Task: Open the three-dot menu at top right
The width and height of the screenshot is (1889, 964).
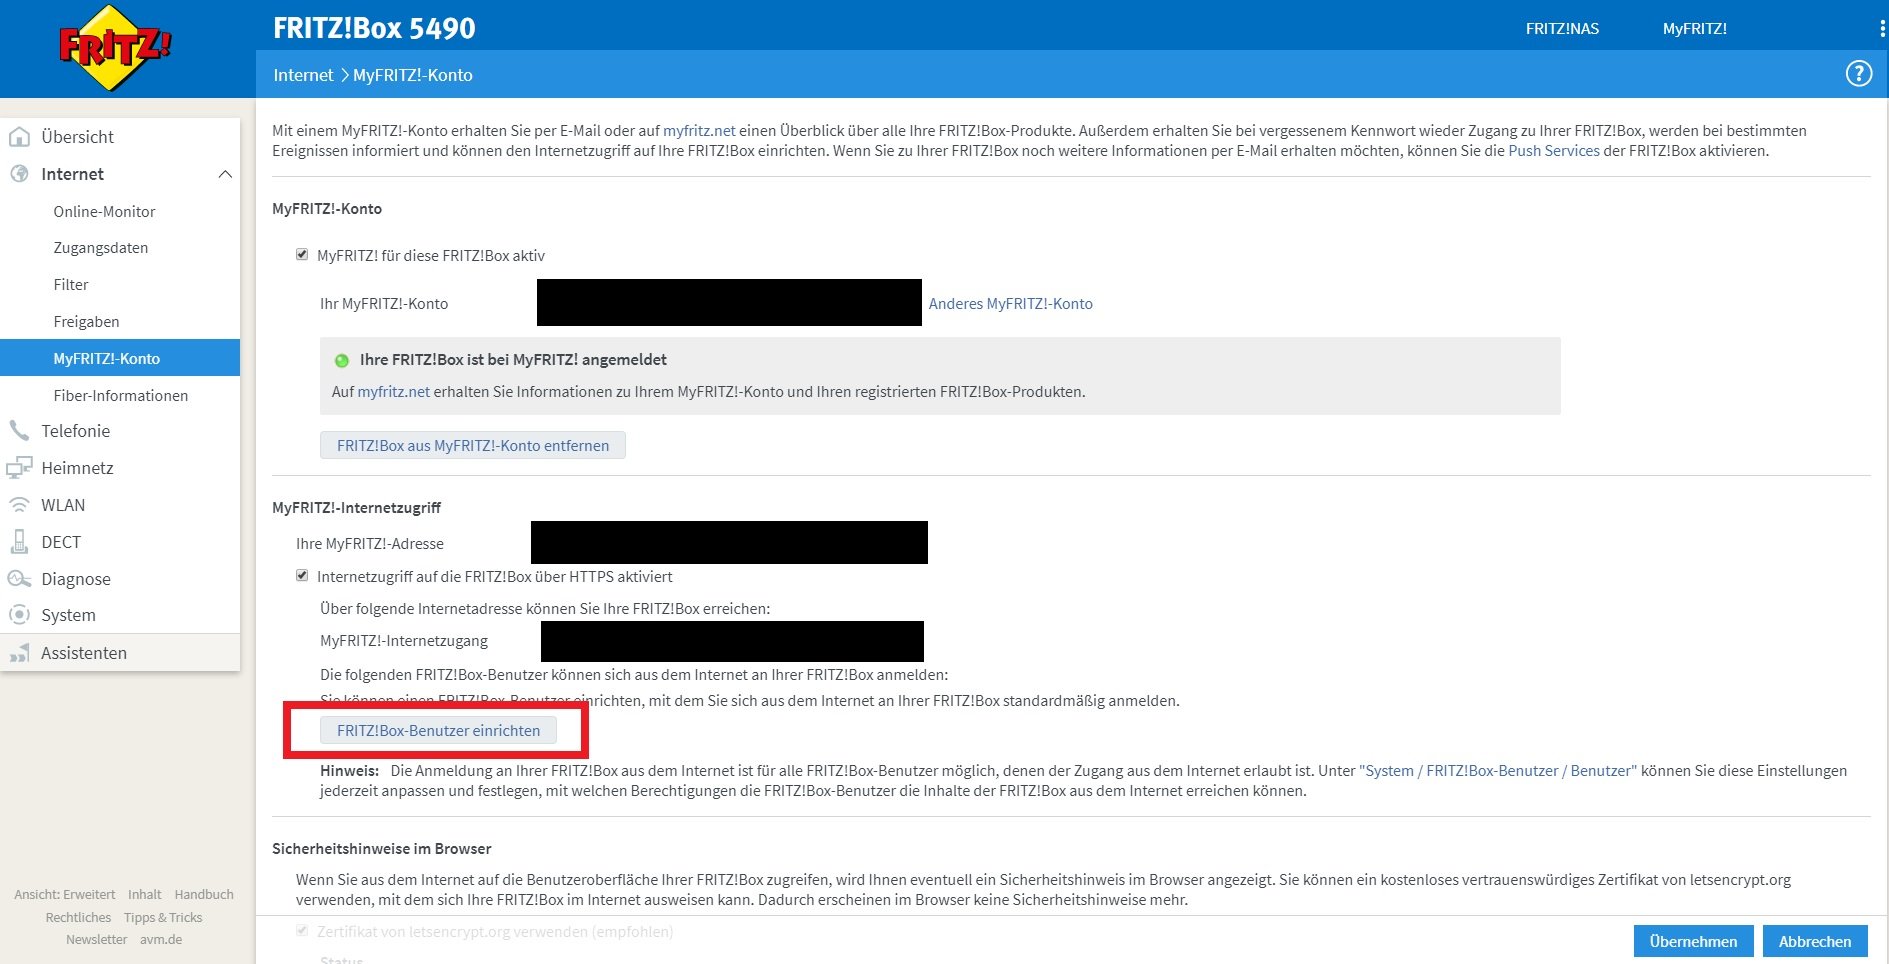Action: pyautogui.click(x=1882, y=29)
